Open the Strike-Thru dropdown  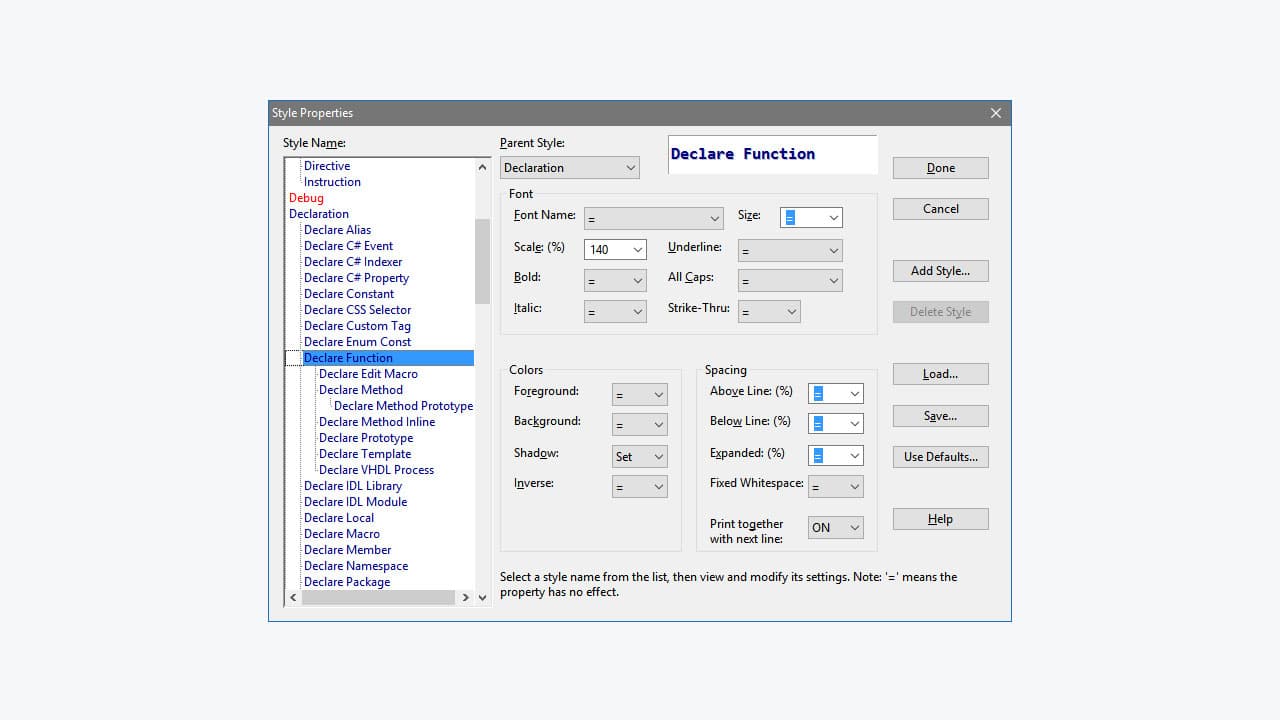click(768, 311)
